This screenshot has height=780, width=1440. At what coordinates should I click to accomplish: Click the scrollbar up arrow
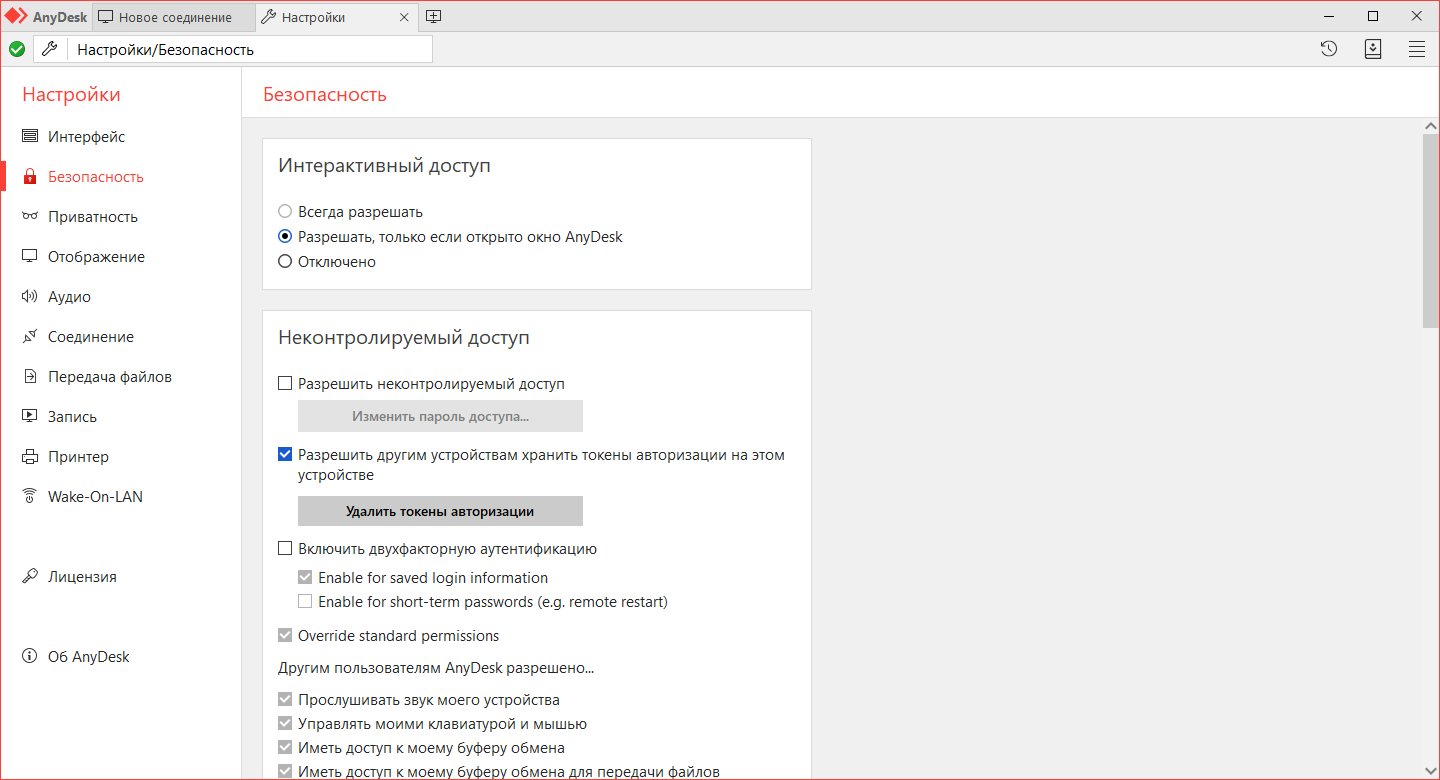[x=1431, y=126]
